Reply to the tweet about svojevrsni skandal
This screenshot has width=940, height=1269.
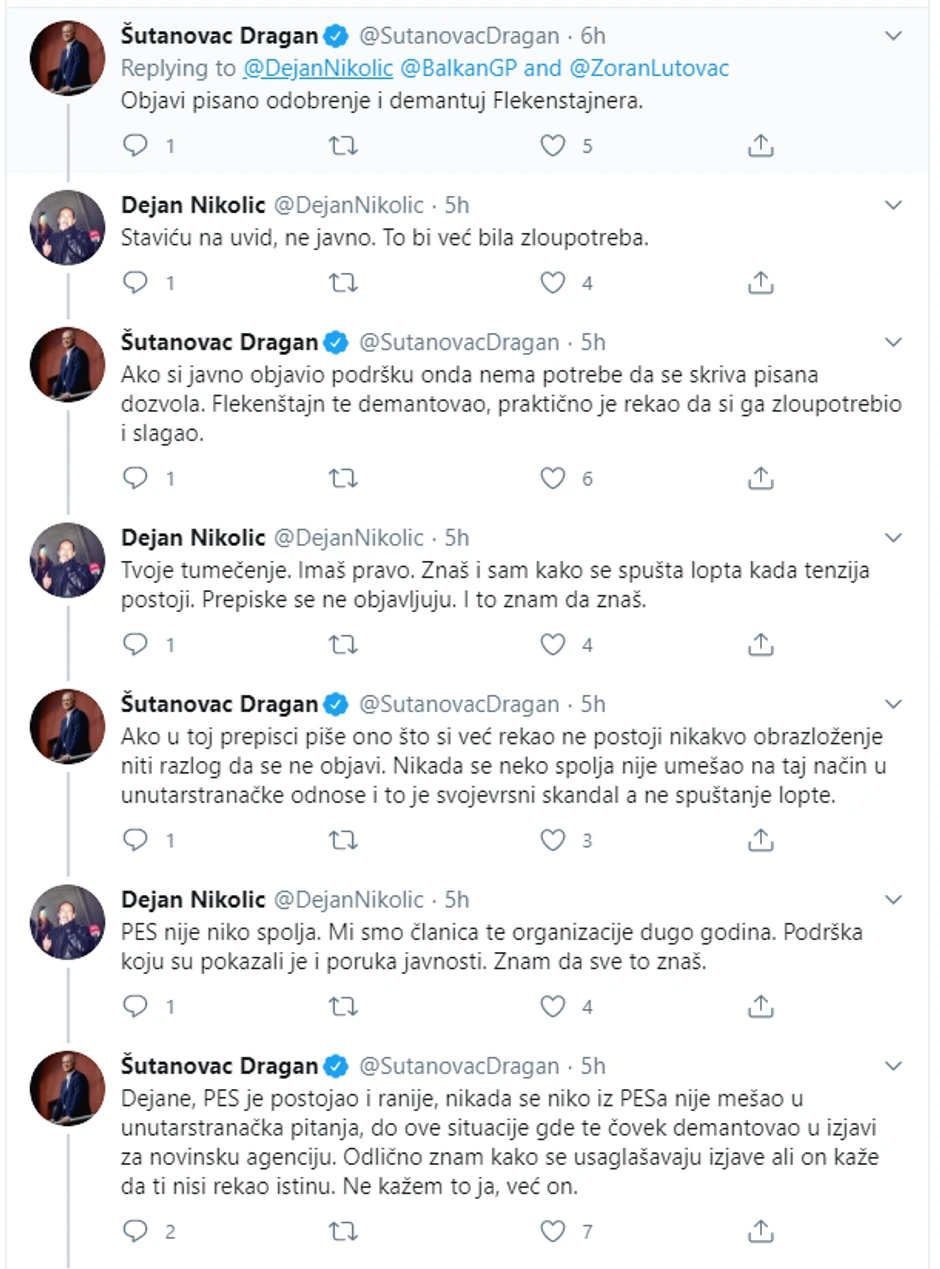[x=136, y=840]
